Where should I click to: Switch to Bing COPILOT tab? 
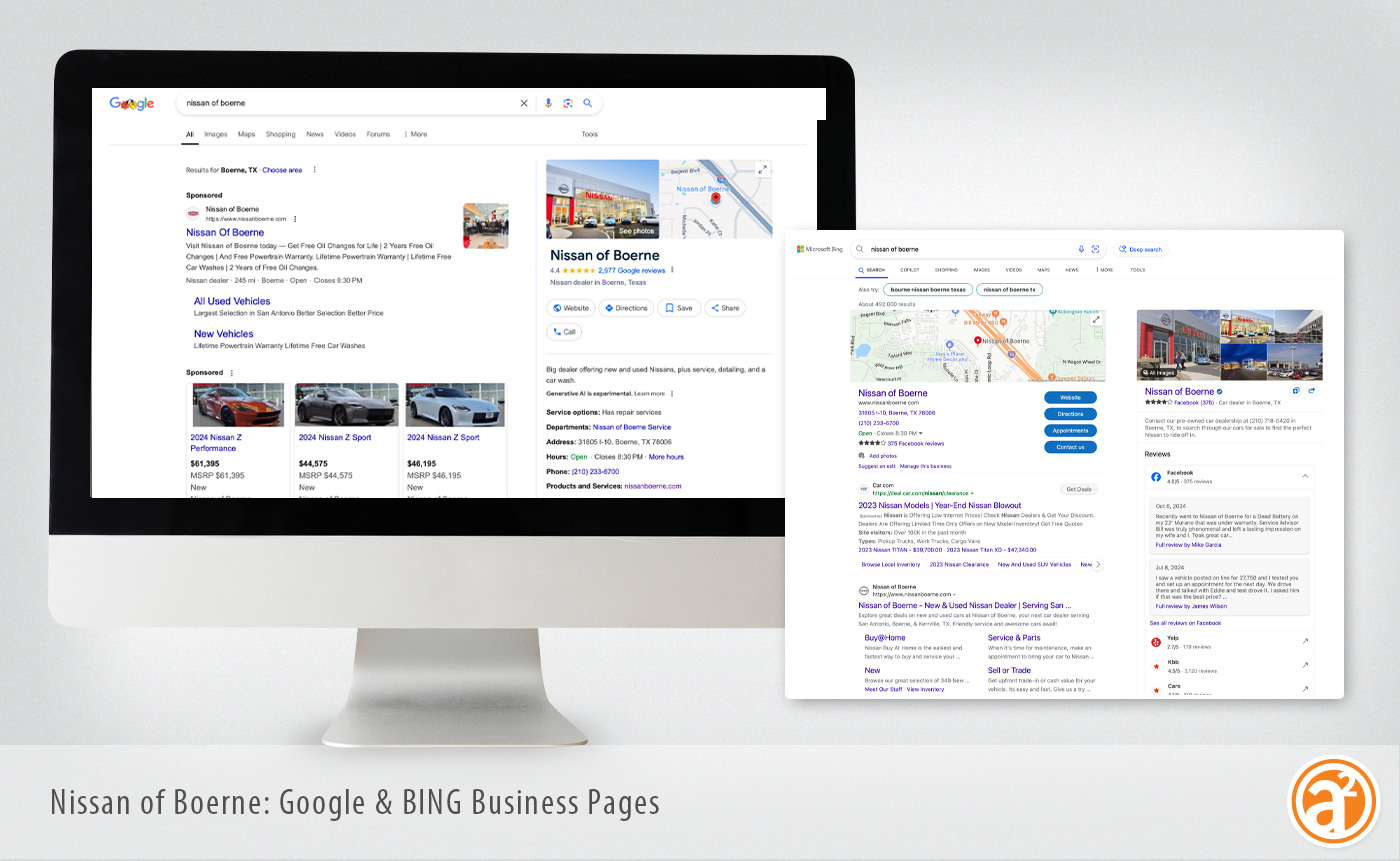909,270
